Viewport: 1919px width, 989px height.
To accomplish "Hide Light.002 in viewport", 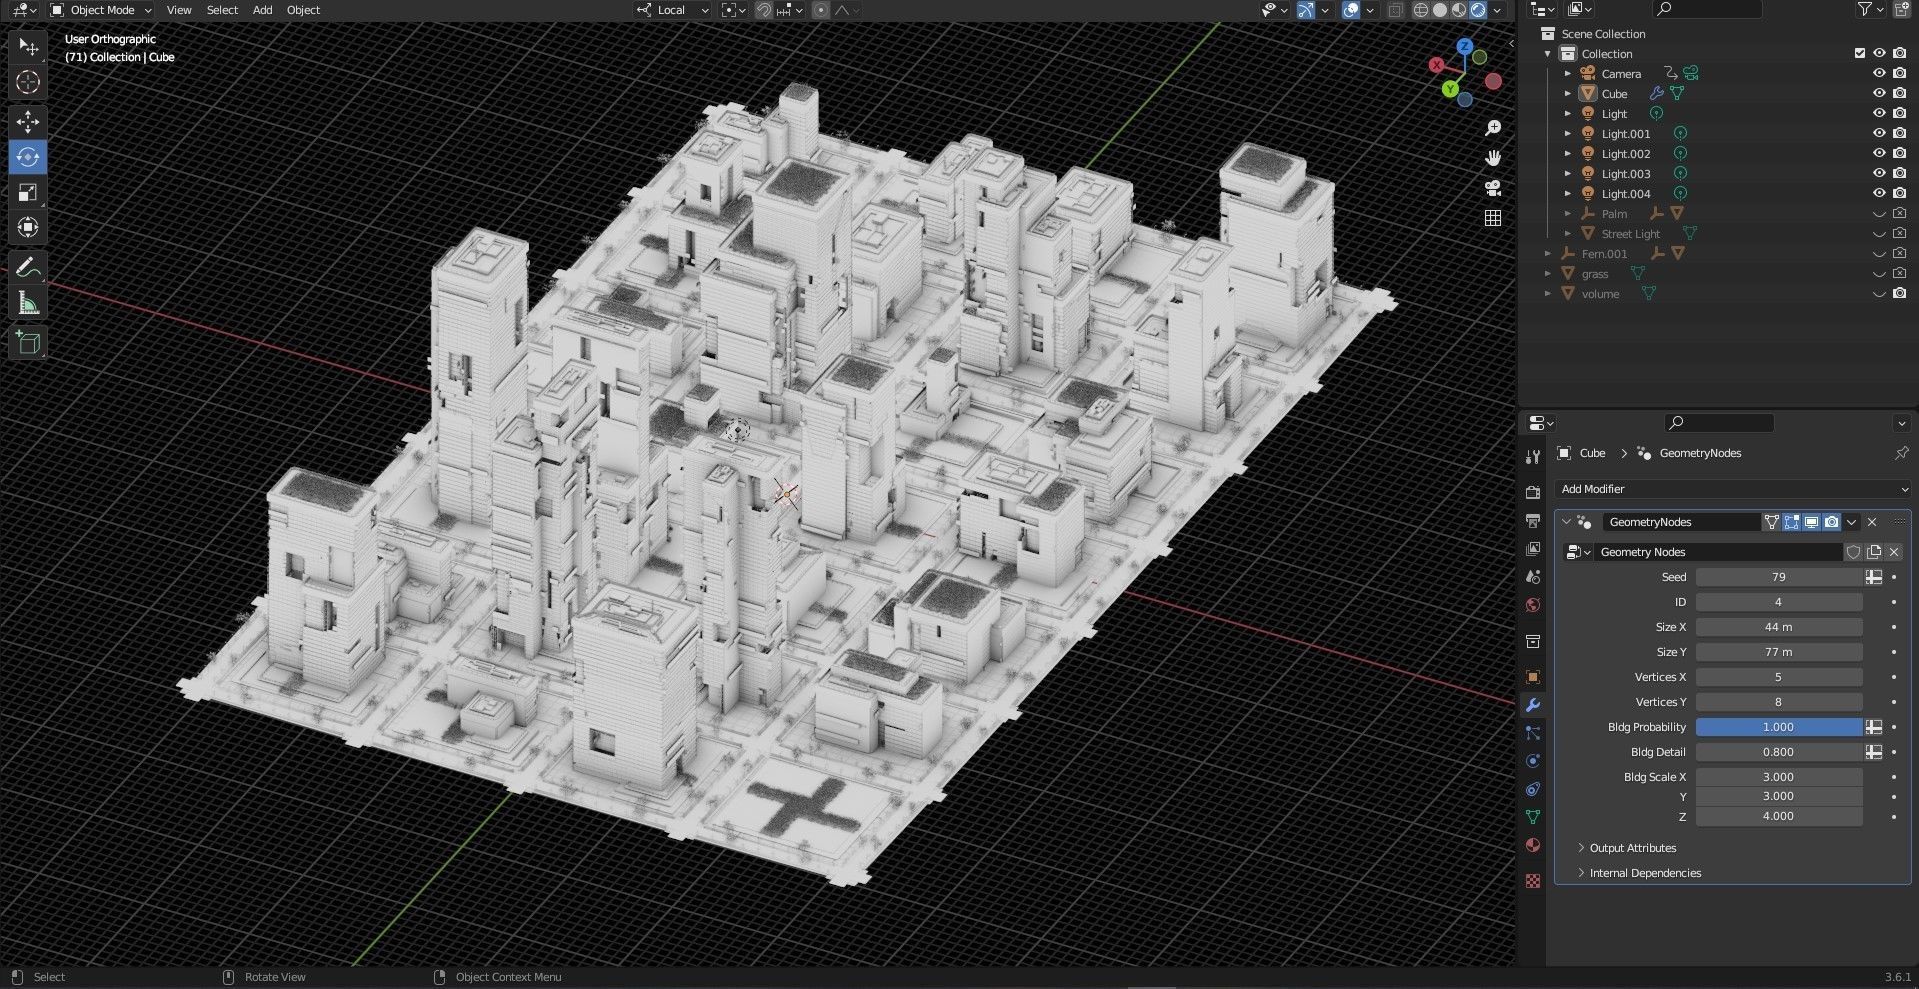I will tap(1879, 153).
